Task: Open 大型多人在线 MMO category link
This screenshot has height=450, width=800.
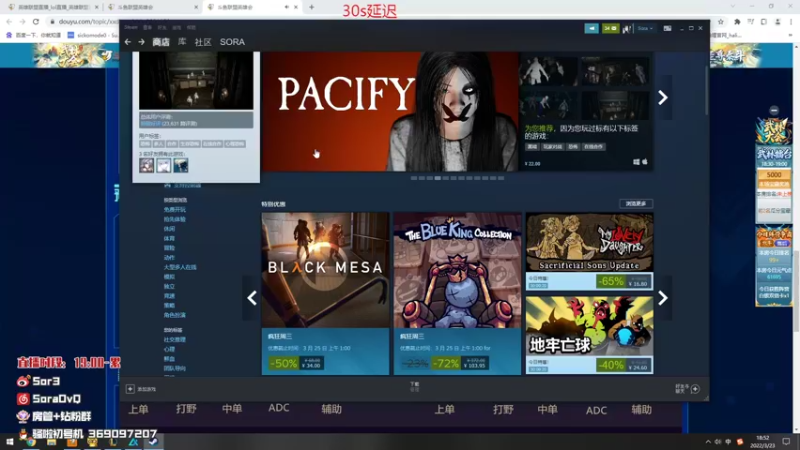Action: point(180,267)
